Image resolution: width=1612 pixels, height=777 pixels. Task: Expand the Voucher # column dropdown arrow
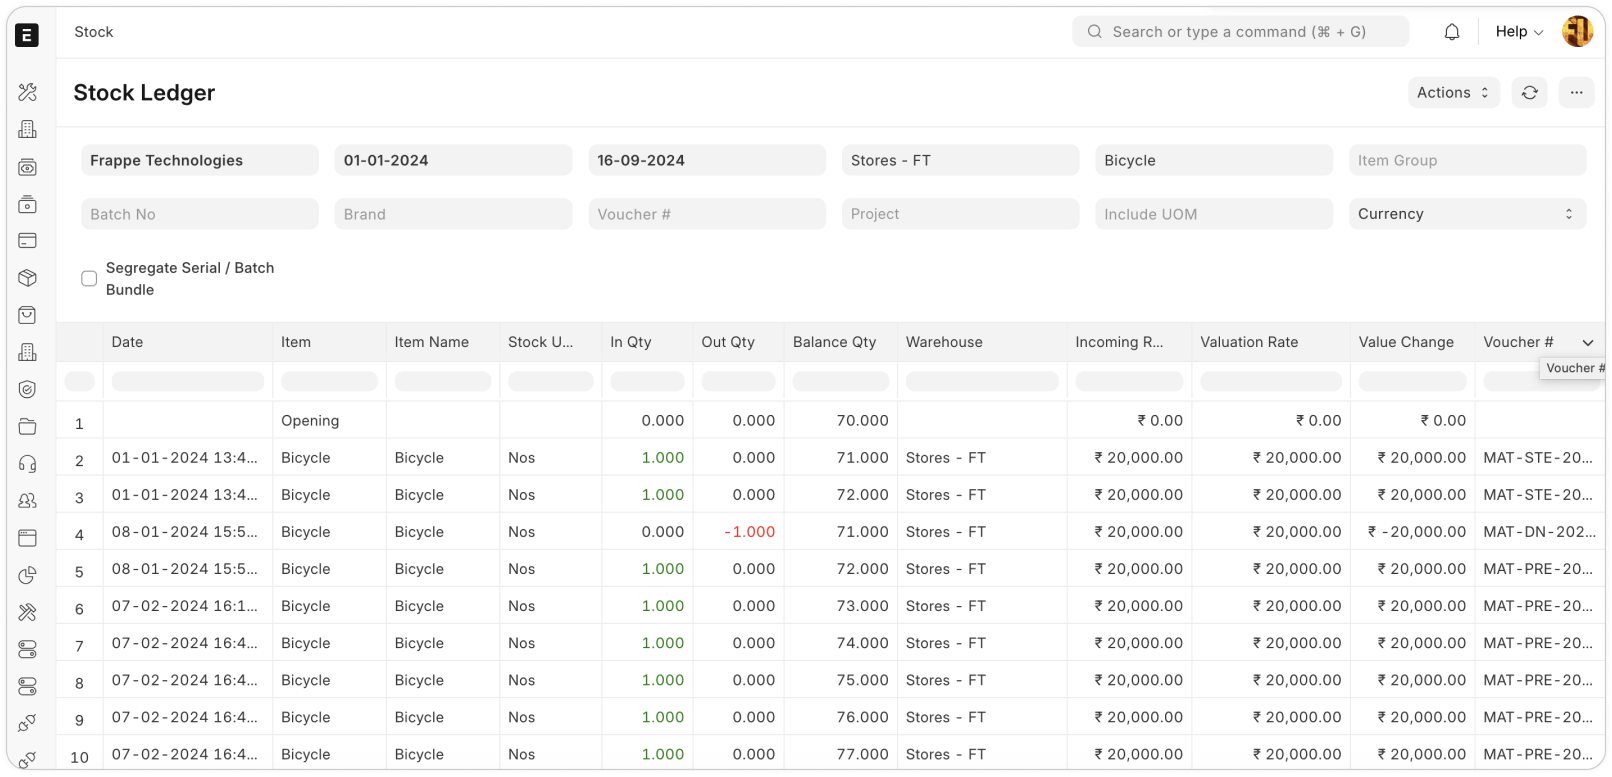[1588, 343]
